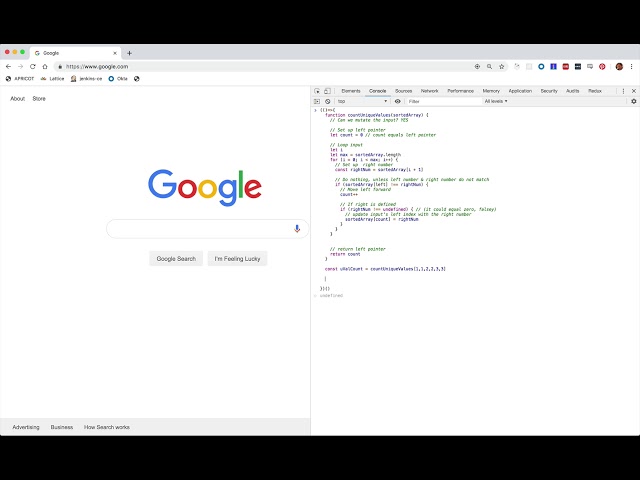Viewport: 640px width, 480px height.
Task: Open the Okta-style blue ring extension
Action: (x=541, y=67)
